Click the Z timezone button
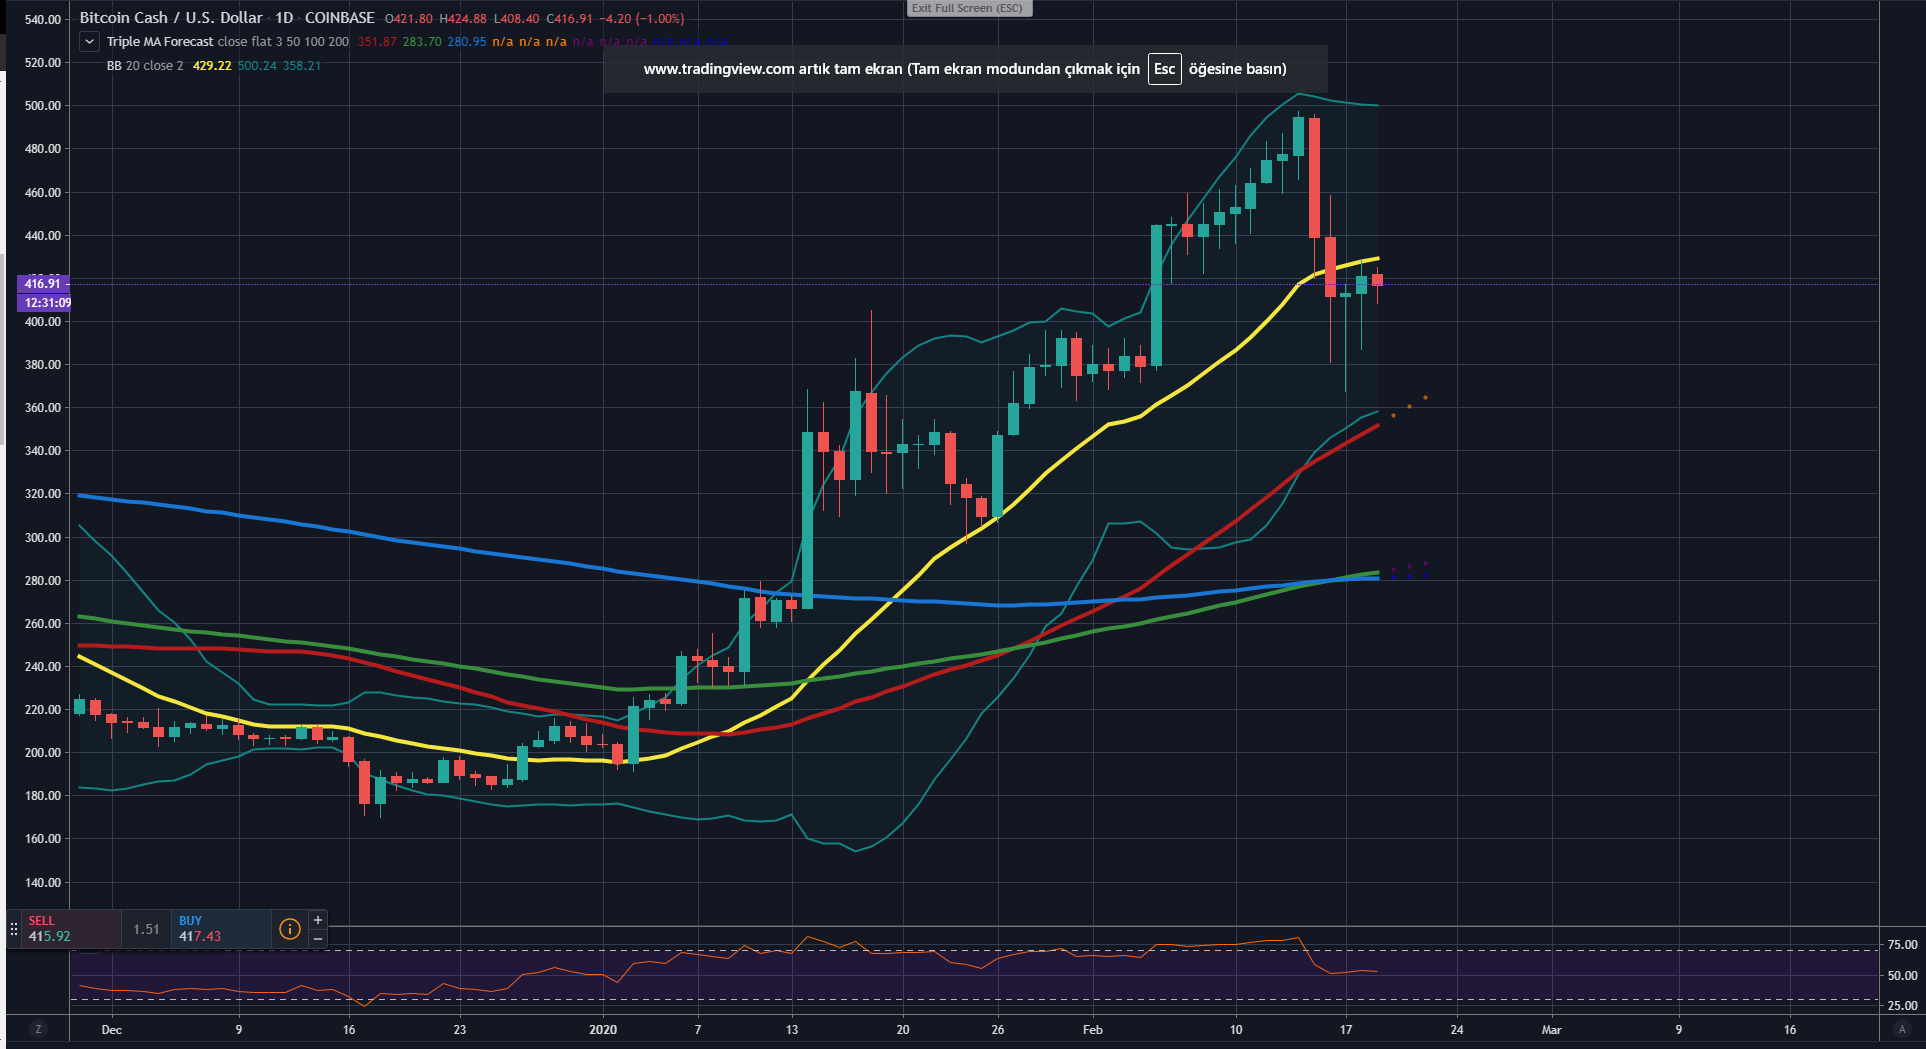Screen dimensions: 1926x1049 [38, 1029]
